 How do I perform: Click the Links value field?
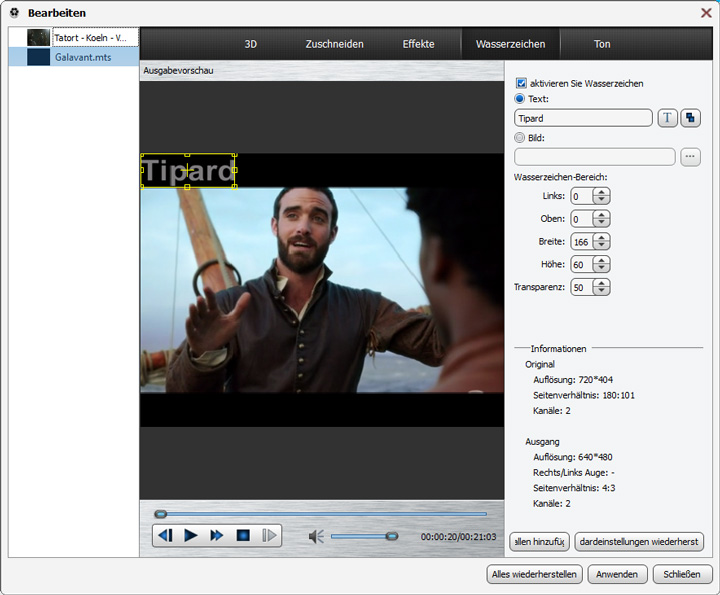[581, 196]
